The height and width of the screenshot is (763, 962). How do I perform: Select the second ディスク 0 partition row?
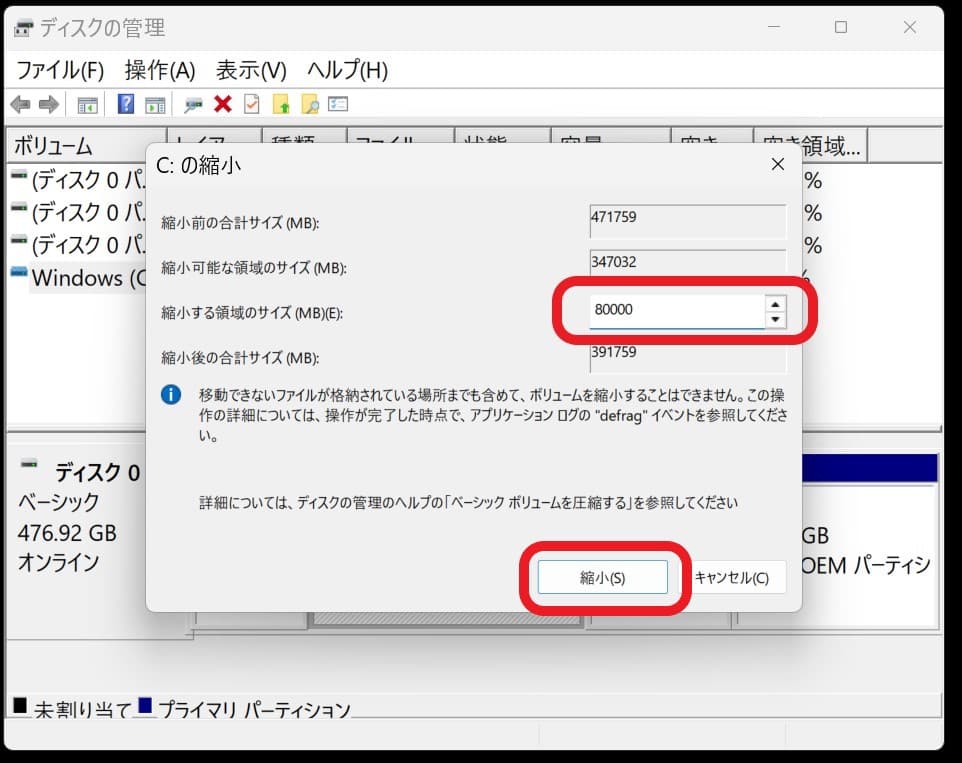[x=79, y=212]
